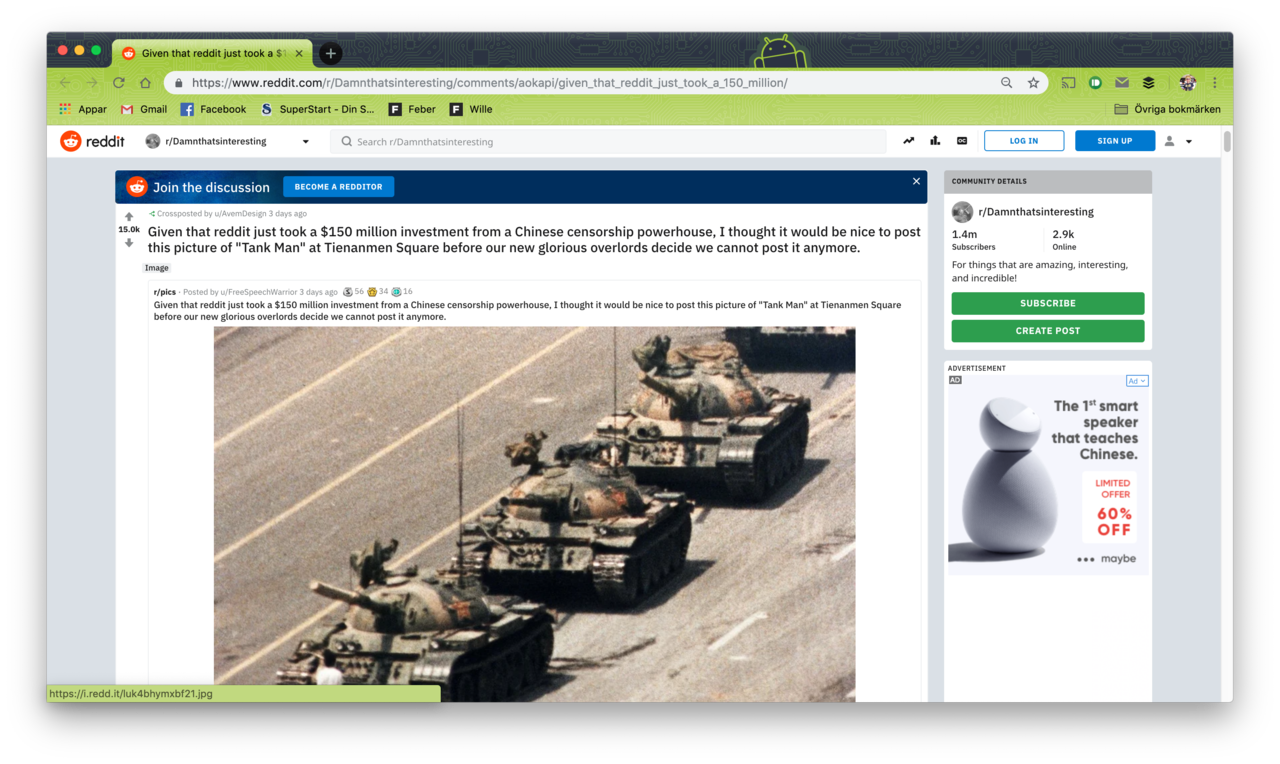Open the All bar-chart icon
This screenshot has height=764, width=1280.
(935, 141)
